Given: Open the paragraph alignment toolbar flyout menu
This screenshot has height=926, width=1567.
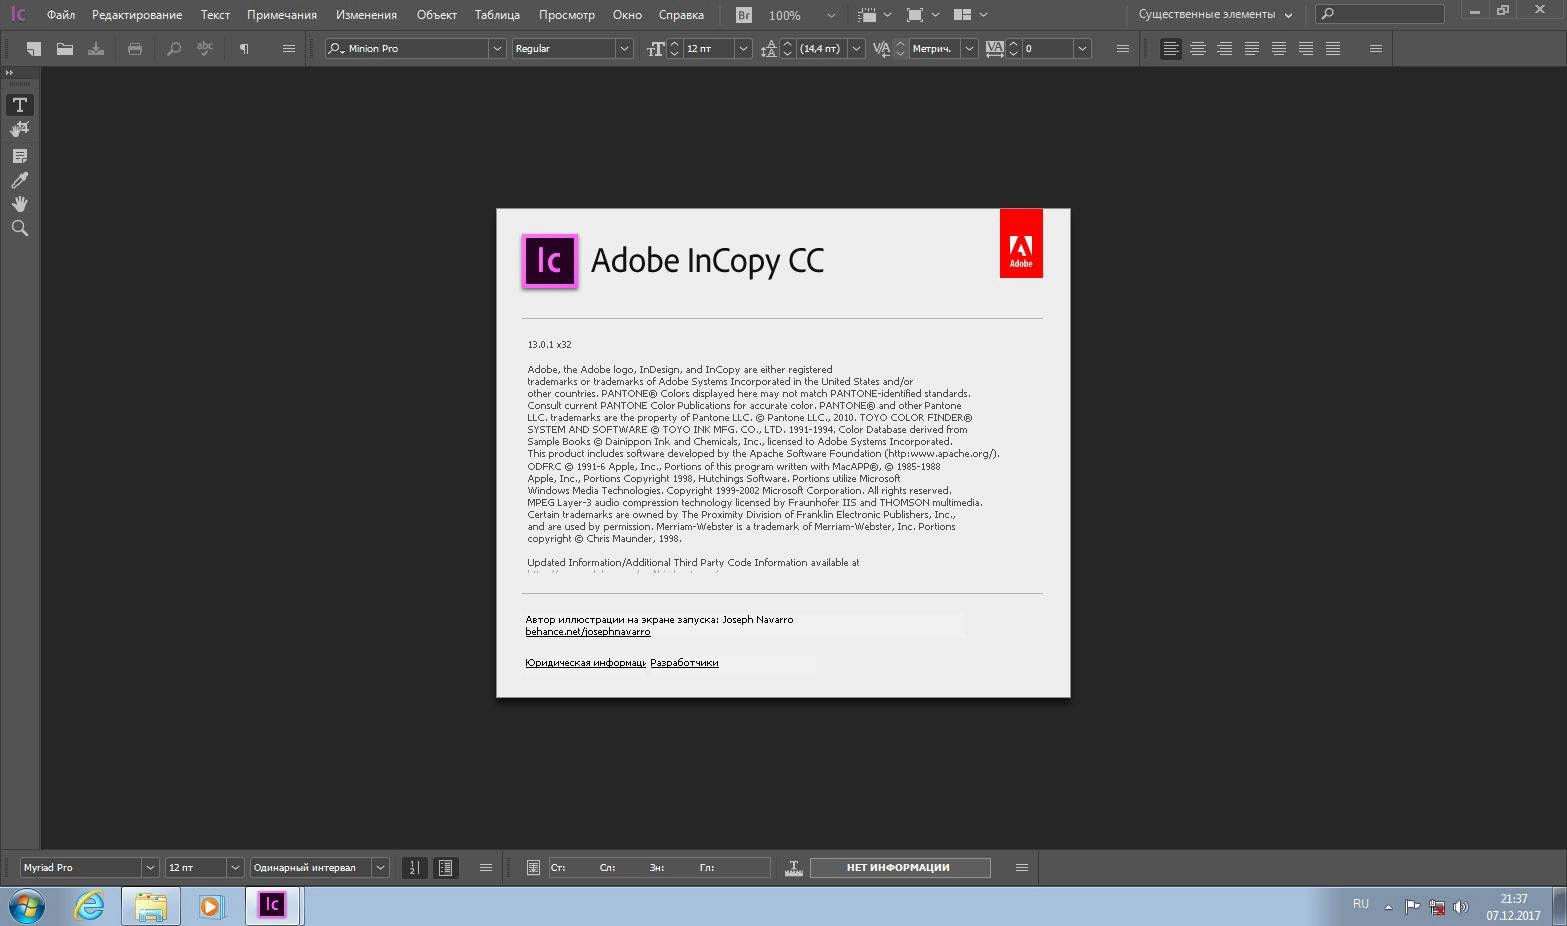Looking at the screenshot, I should tap(1376, 48).
